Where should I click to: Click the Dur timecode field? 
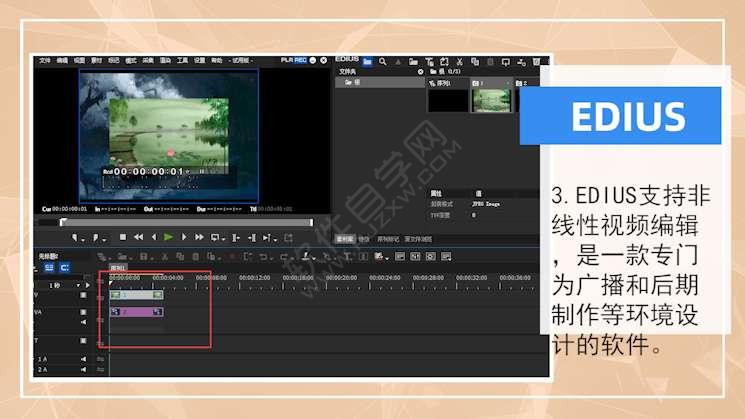point(219,209)
